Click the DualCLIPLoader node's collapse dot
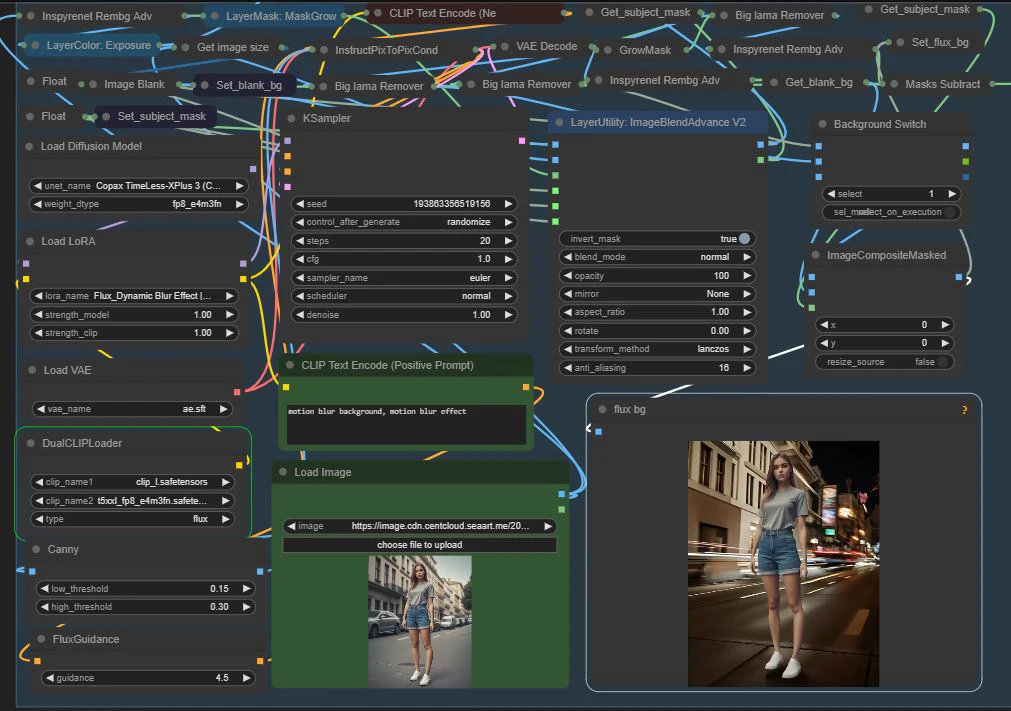This screenshot has height=711, width=1011. coord(30,444)
